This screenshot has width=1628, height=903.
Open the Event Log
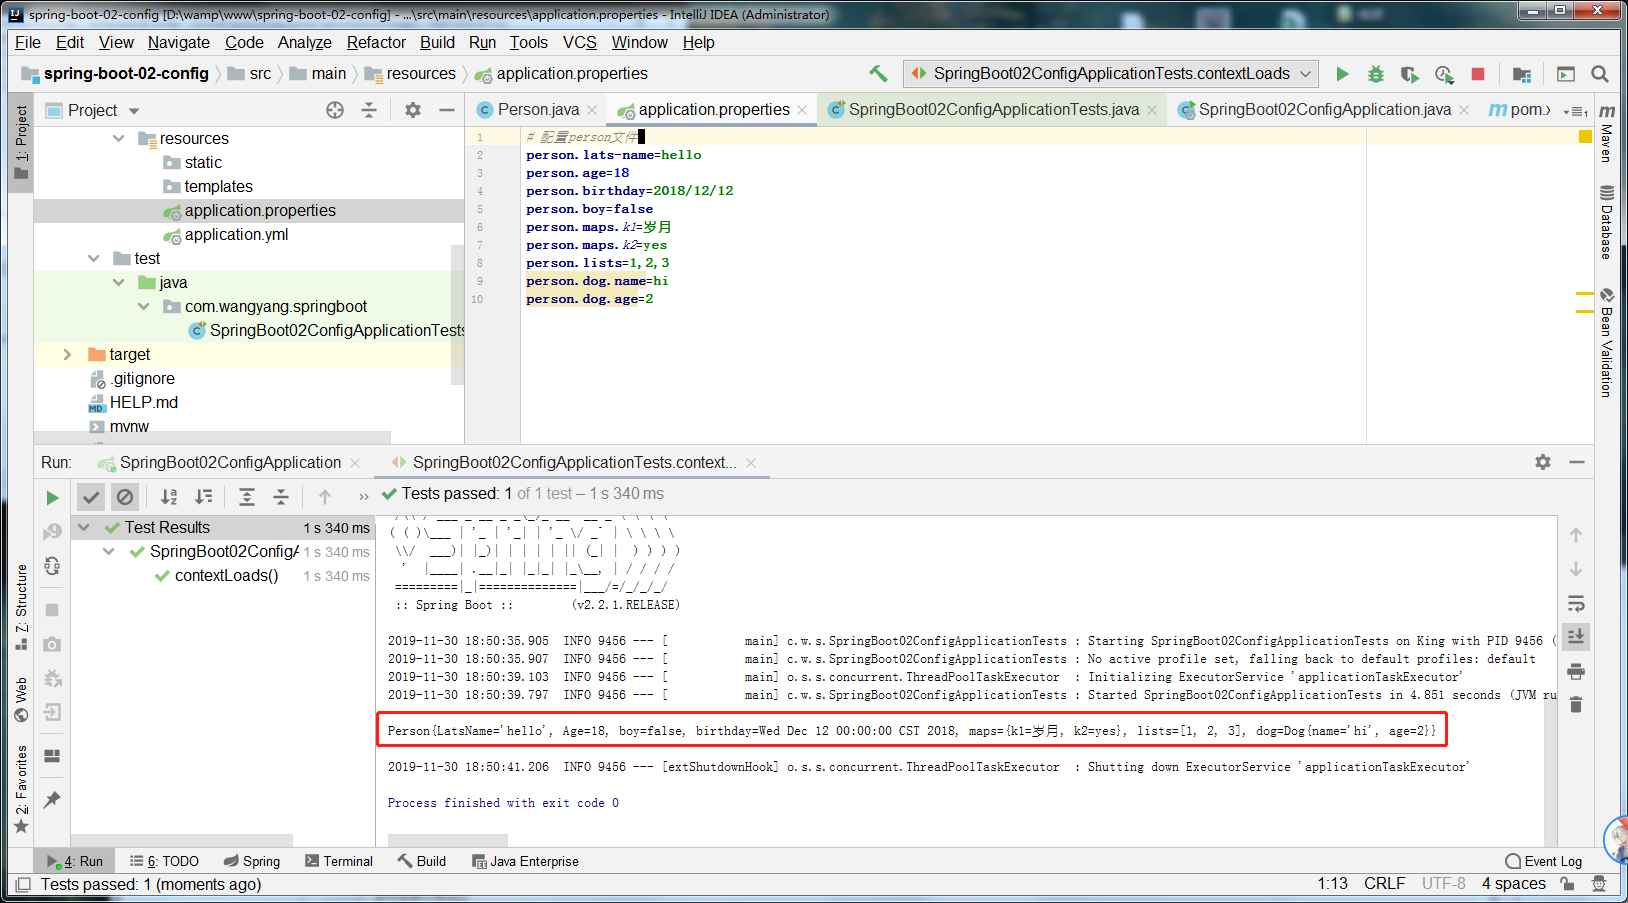tap(1544, 861)
